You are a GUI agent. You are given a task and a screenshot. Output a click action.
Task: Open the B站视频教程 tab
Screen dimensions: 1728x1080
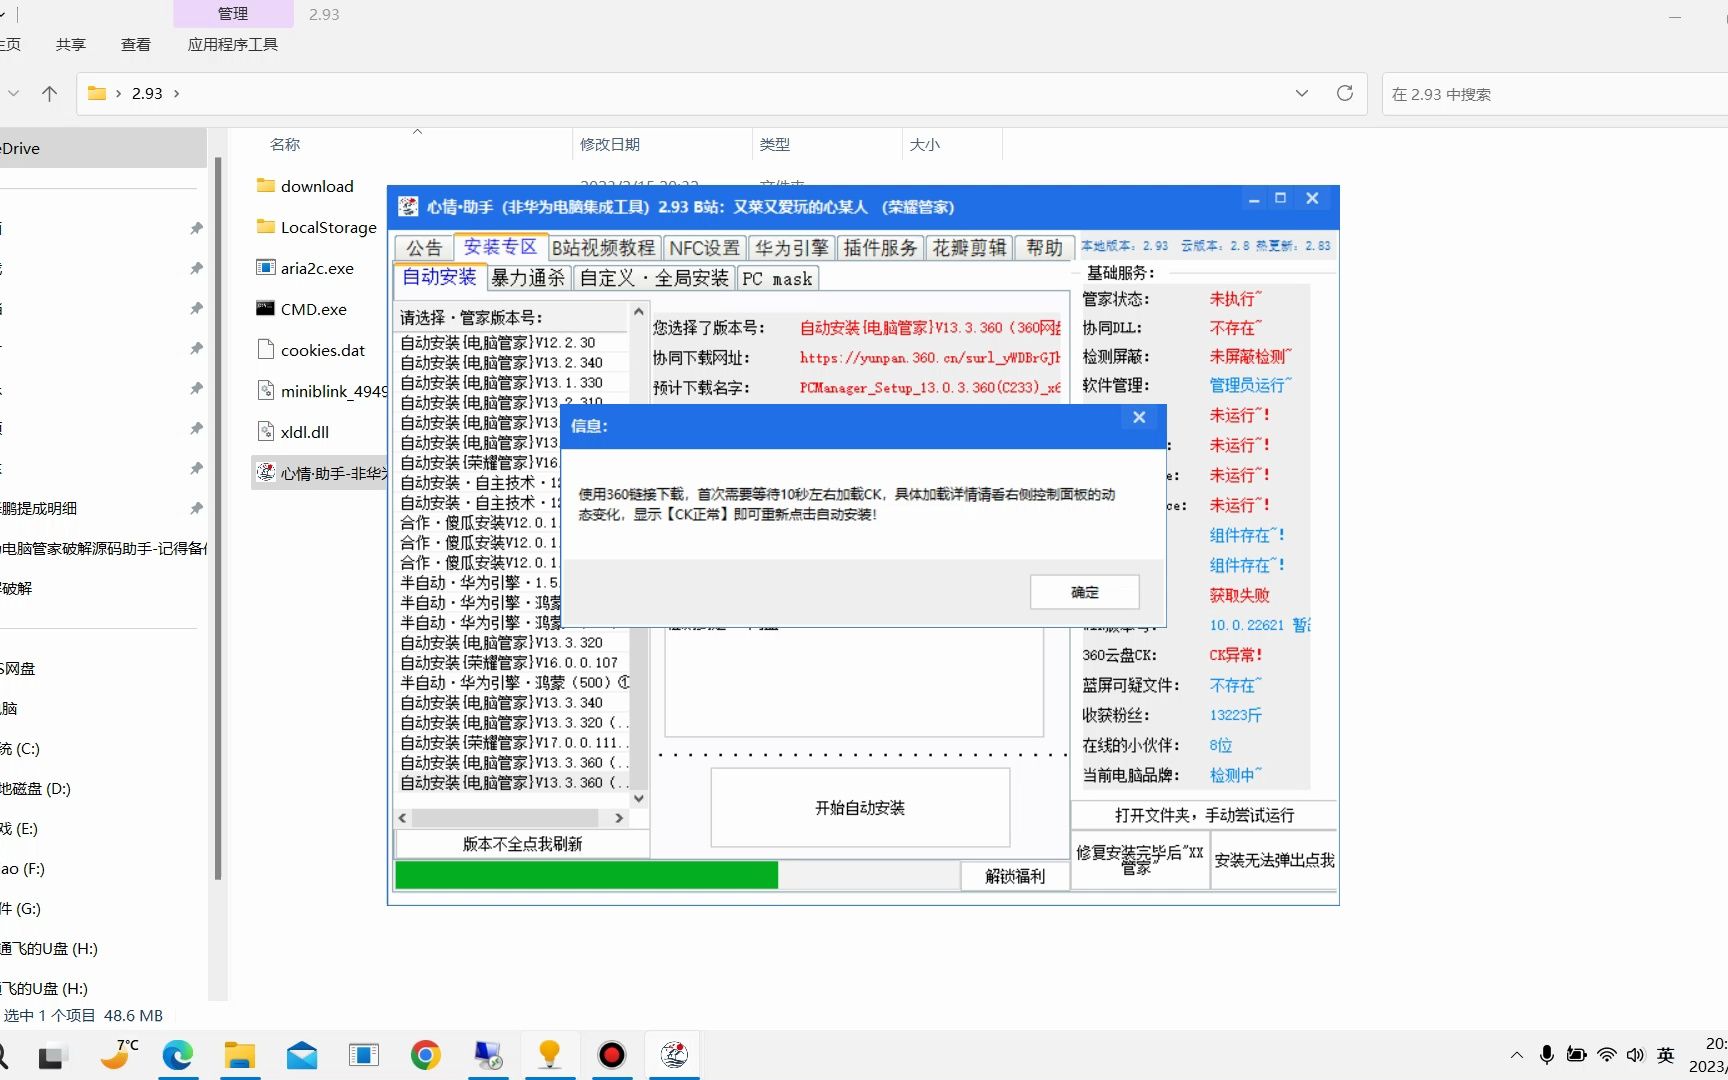point(604,248)
